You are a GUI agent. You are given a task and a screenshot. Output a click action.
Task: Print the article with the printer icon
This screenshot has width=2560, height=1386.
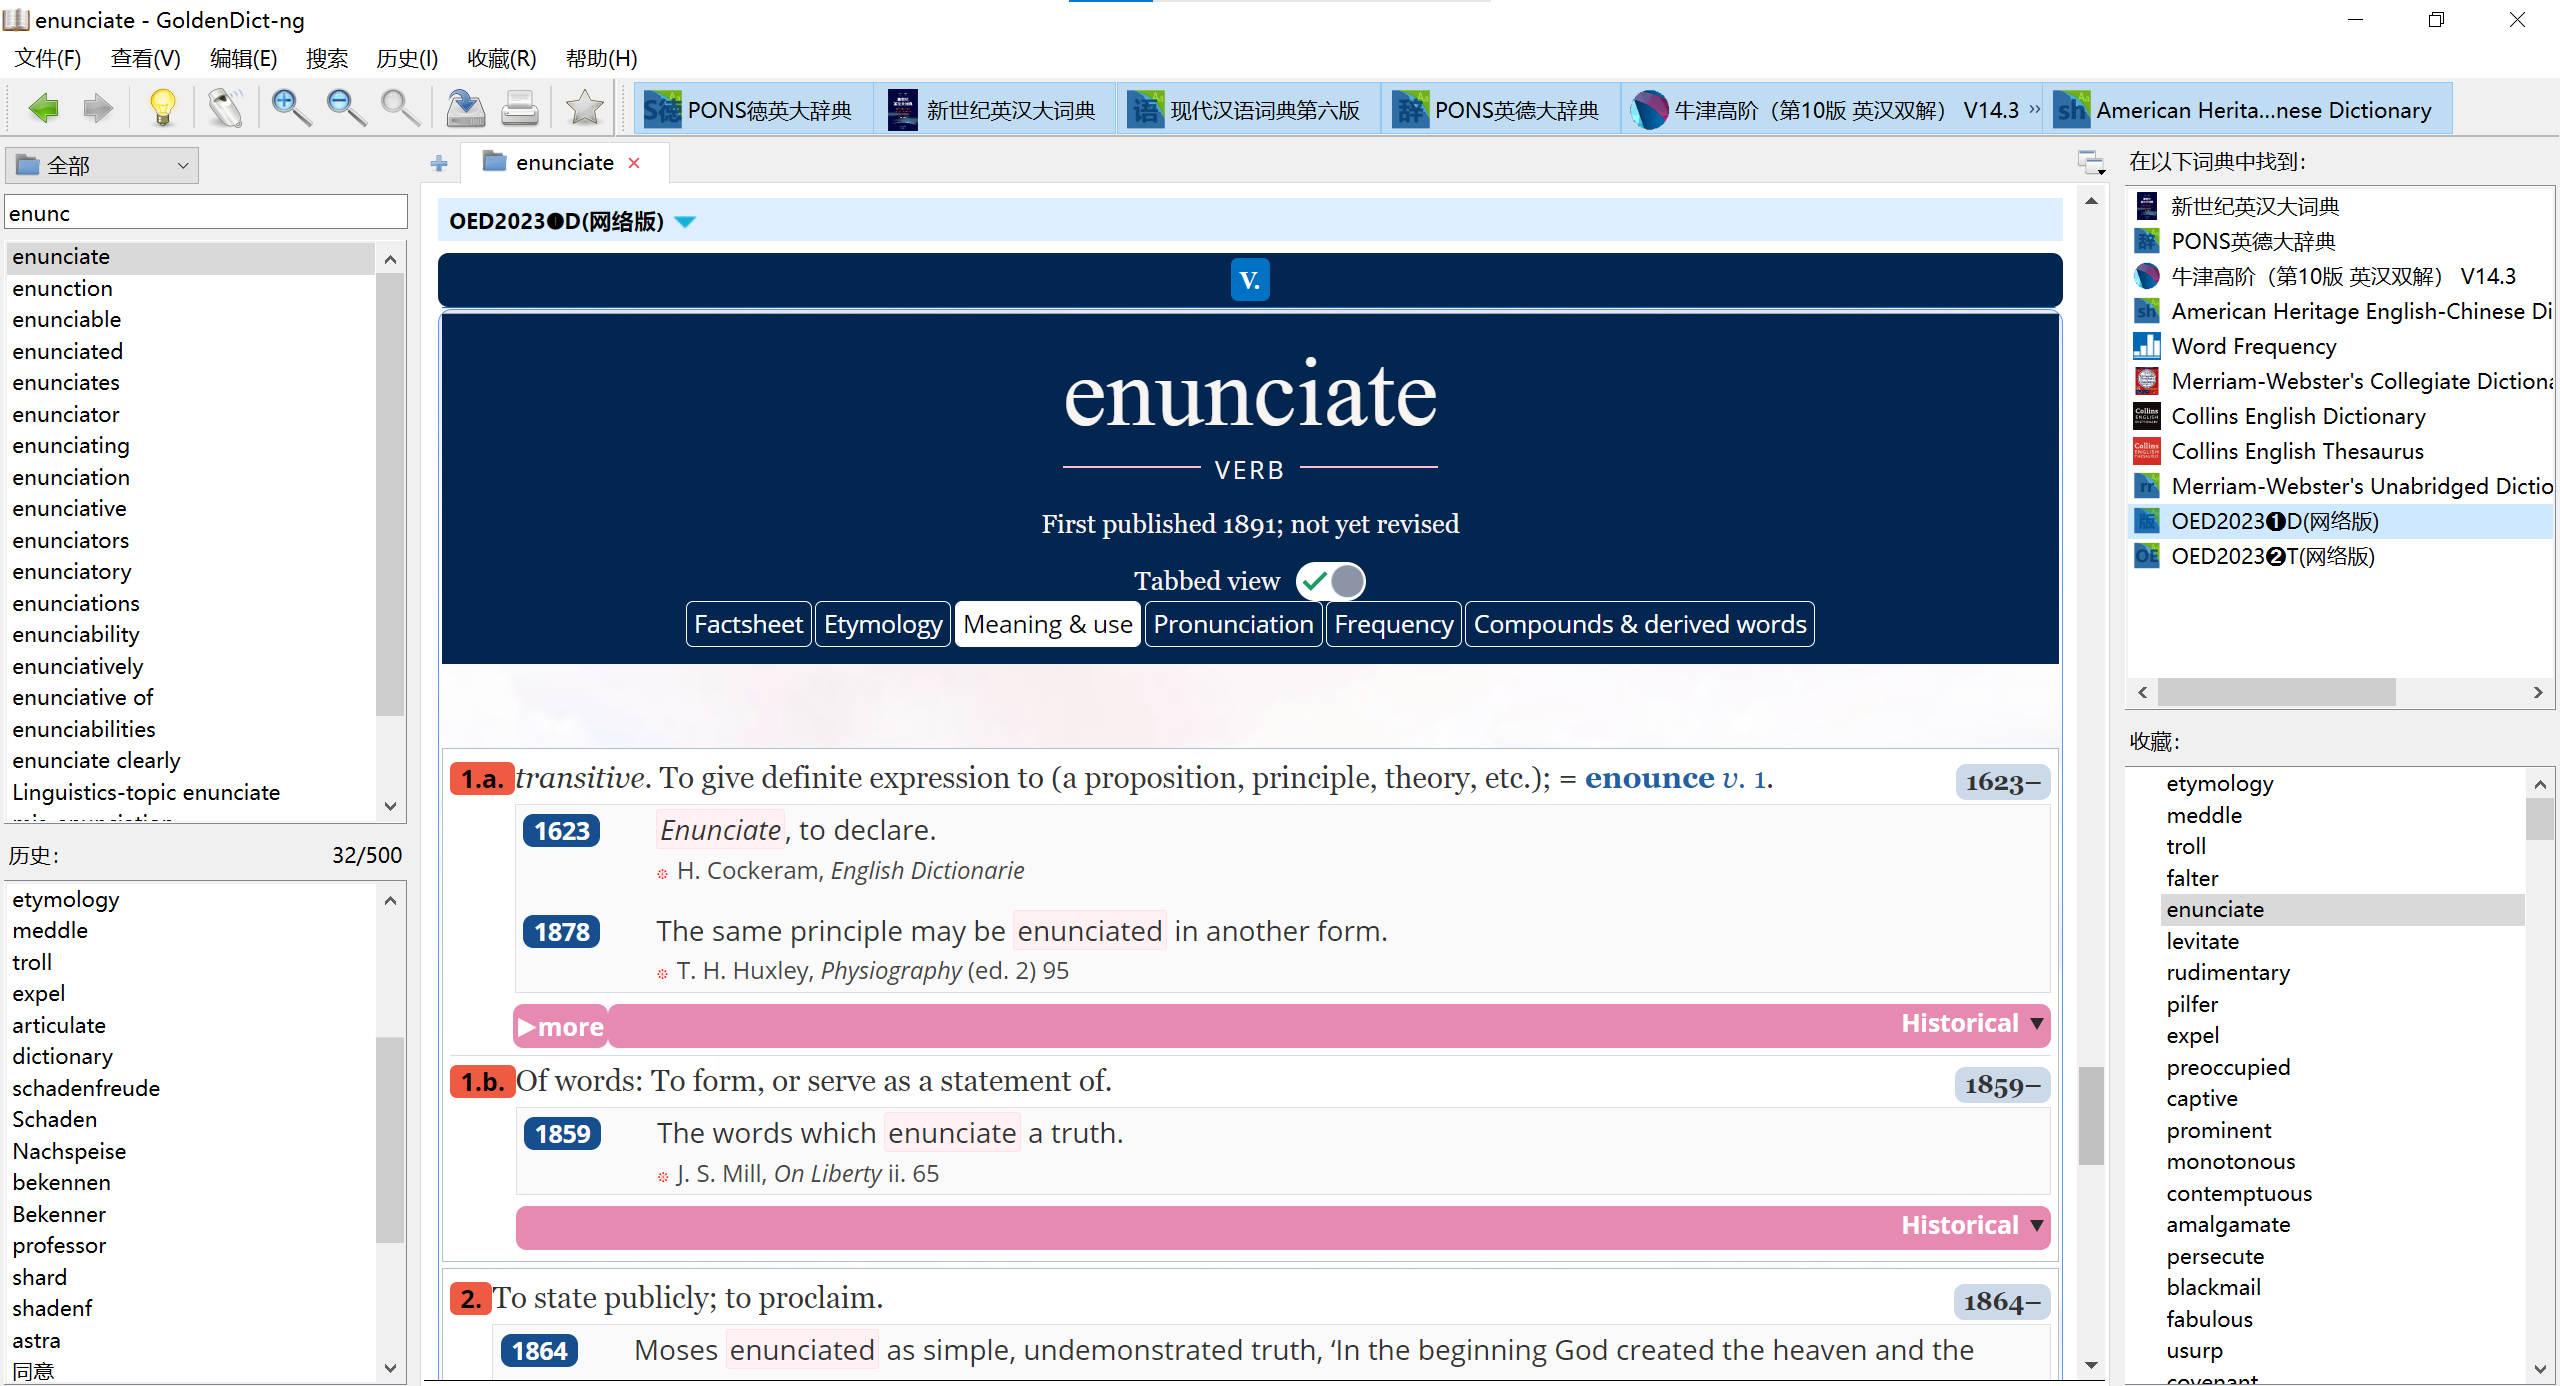[x=520, y=108]
